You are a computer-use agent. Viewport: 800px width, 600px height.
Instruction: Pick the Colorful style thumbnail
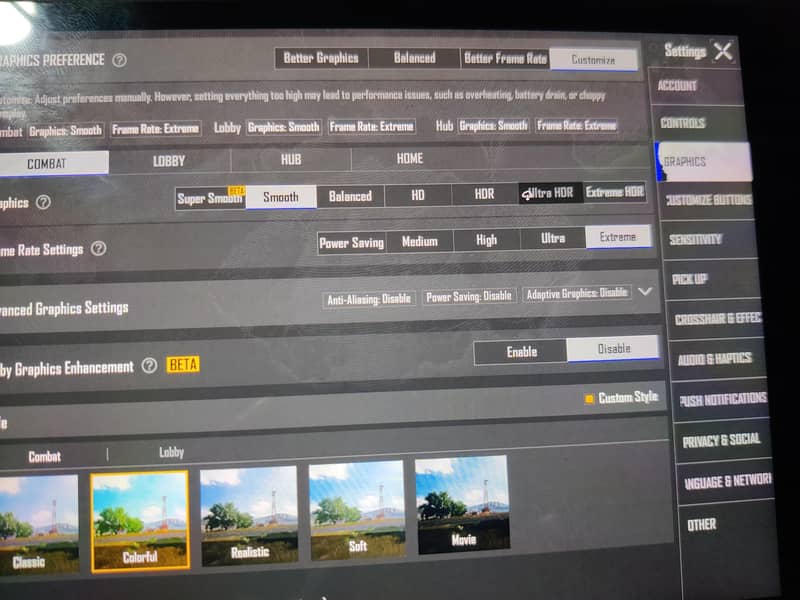(x=140, y=520)
